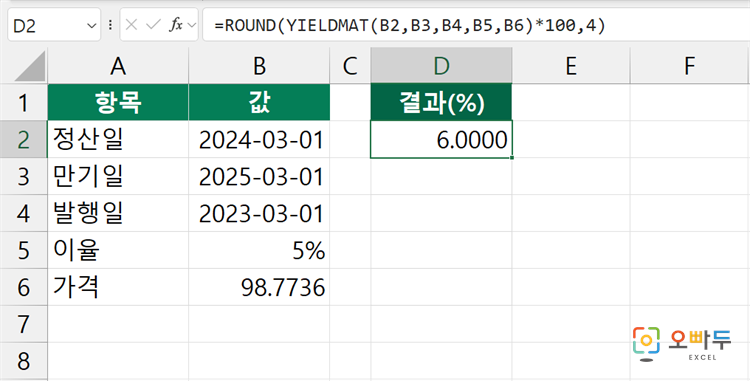Select row 3 header
This screenshot has height=381, width=750.
pyautogui.click(x=23, y=176)
